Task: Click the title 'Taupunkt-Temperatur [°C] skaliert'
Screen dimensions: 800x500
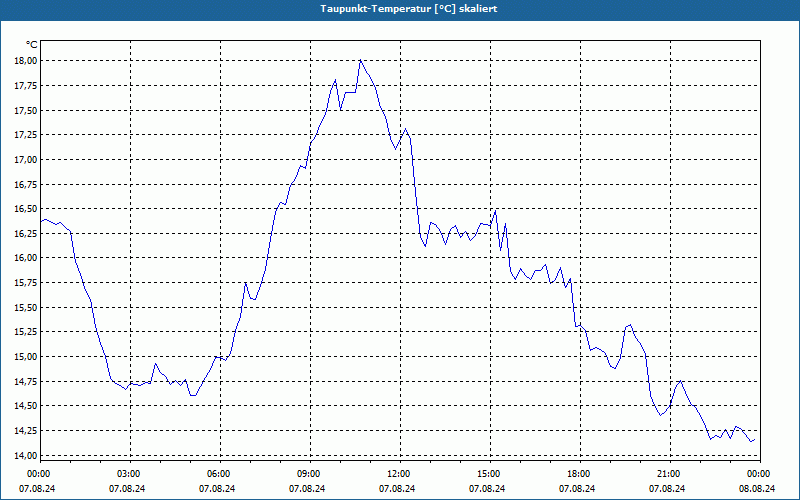Action: [x=409, y=9]
